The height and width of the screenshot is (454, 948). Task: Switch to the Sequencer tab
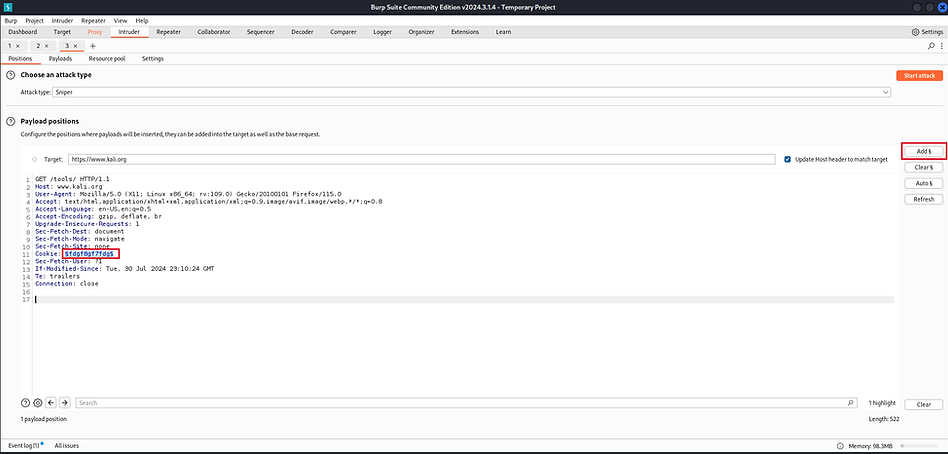point(261,32)
